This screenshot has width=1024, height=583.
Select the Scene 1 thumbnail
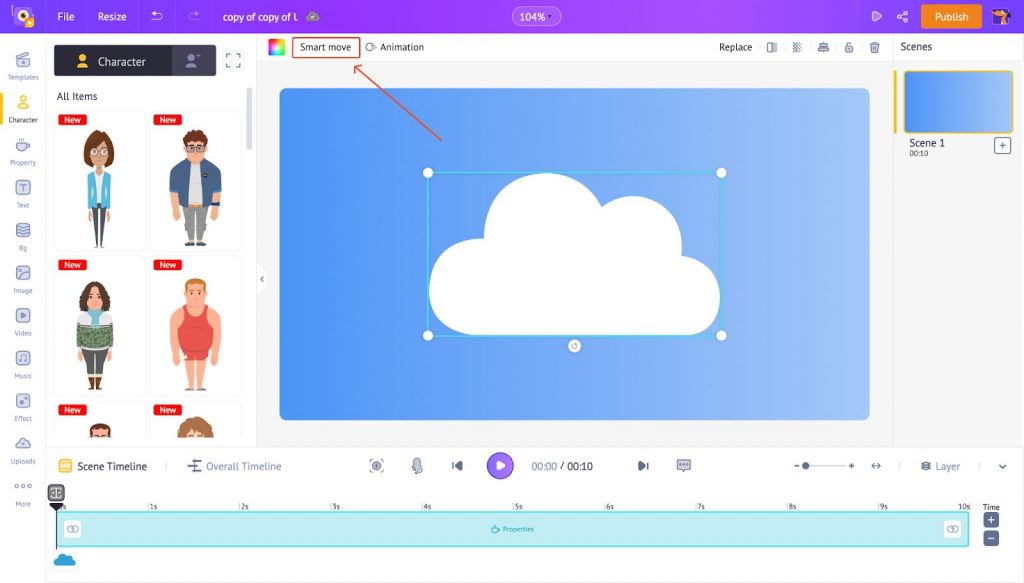pos(958,102)
